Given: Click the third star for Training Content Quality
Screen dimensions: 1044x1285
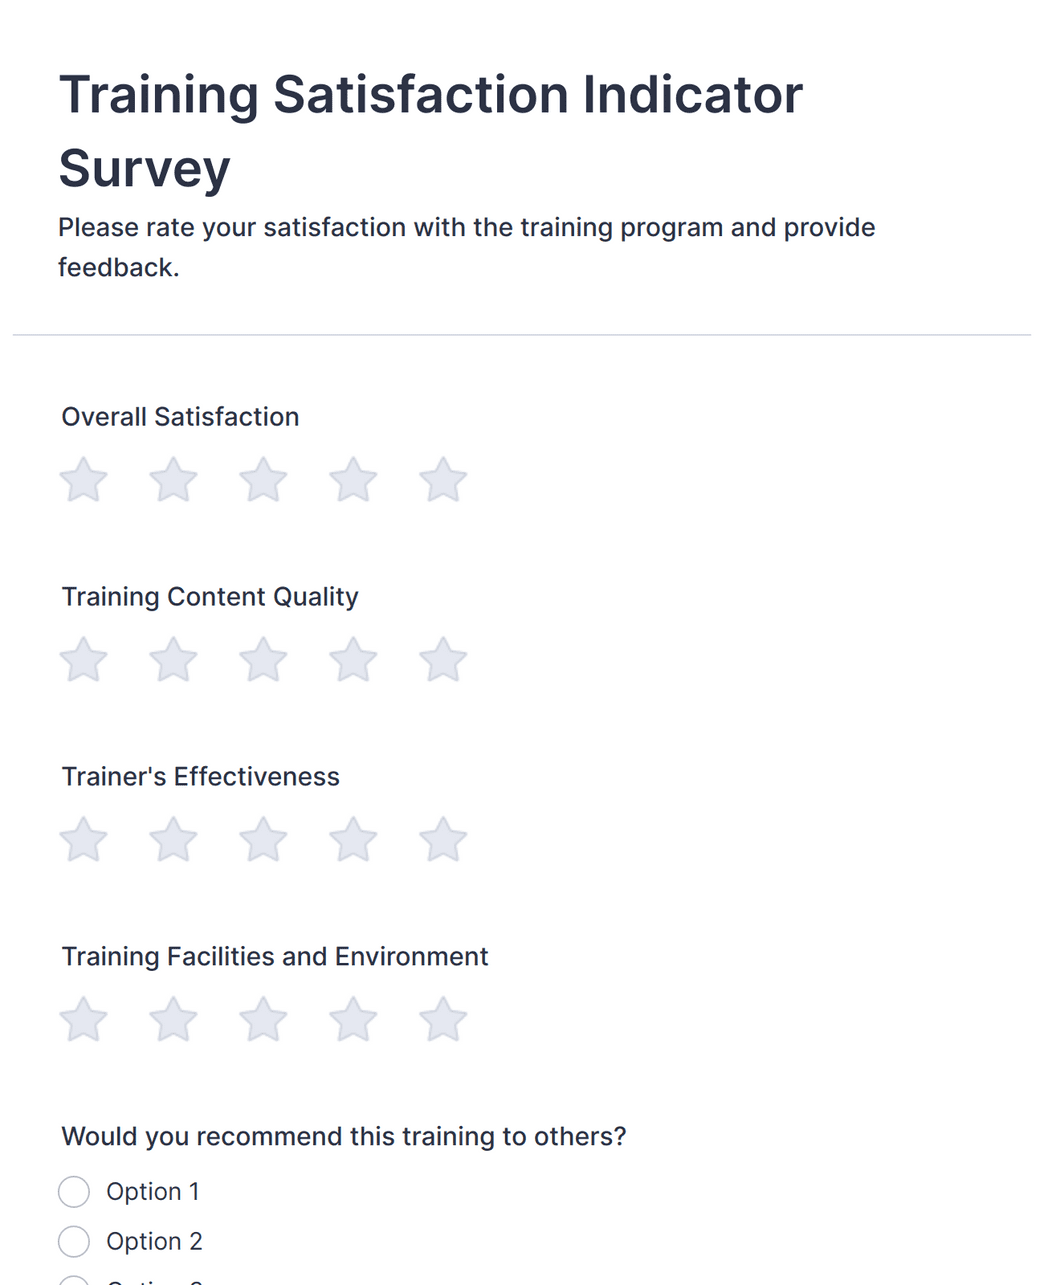Looking at the screenshot, I should pos(263,659).
